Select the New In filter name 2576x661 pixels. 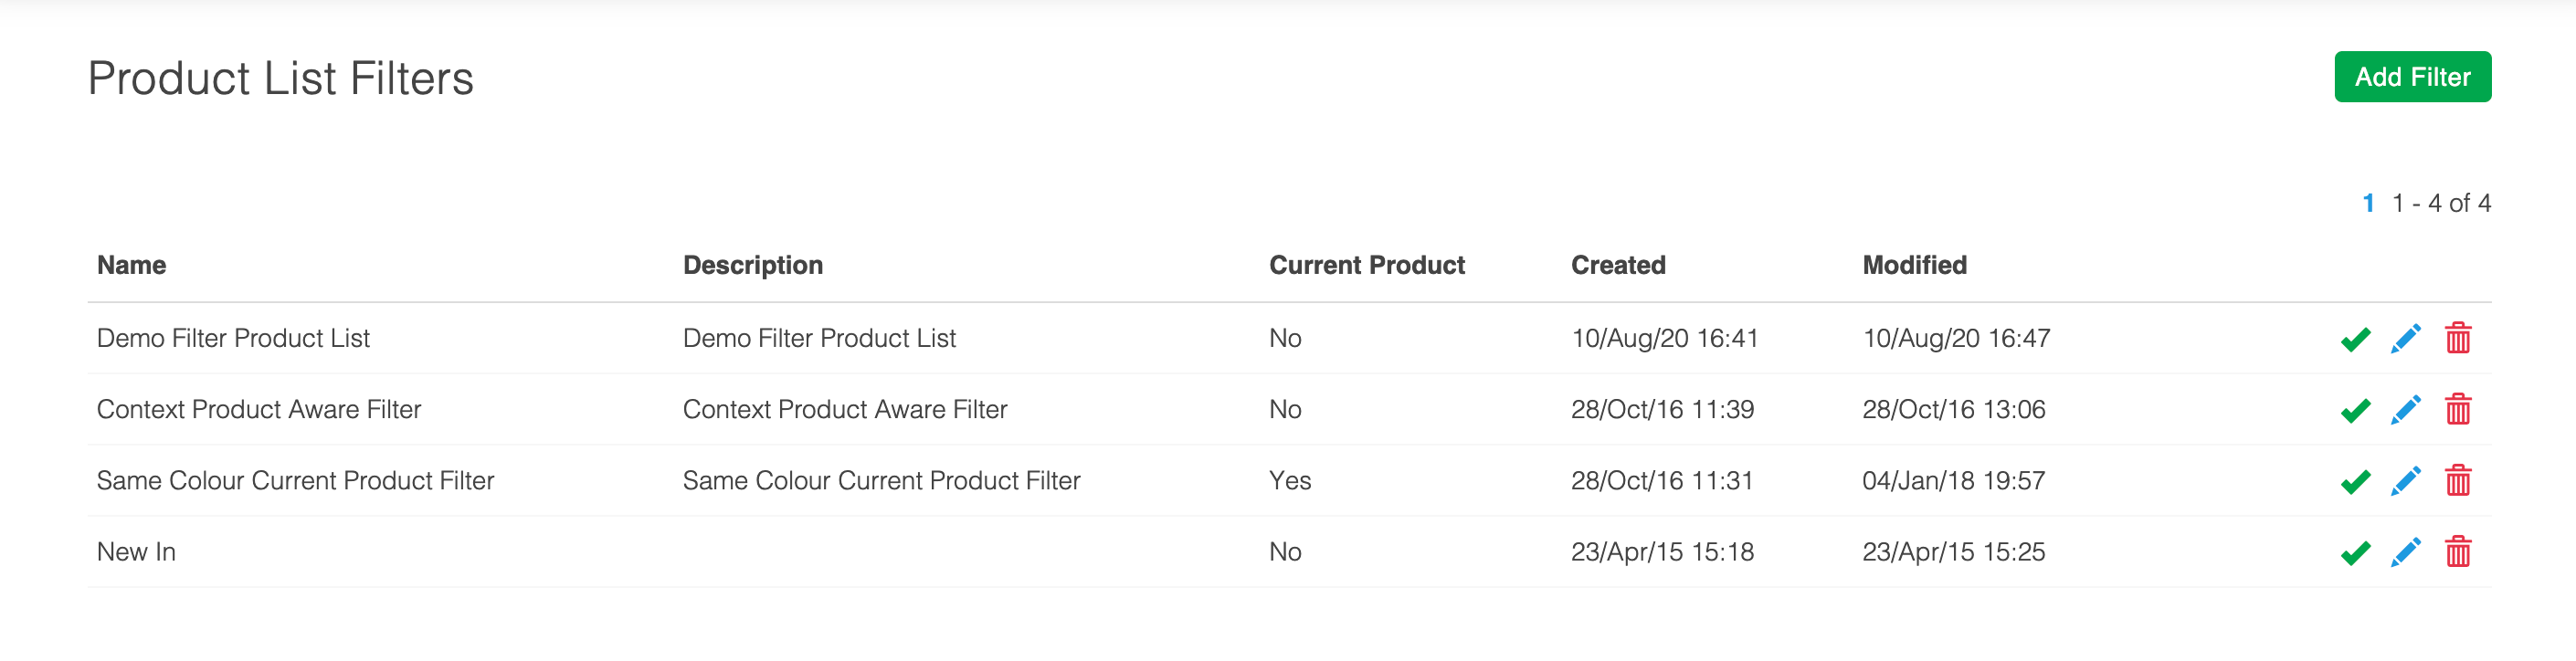(136, 552)
